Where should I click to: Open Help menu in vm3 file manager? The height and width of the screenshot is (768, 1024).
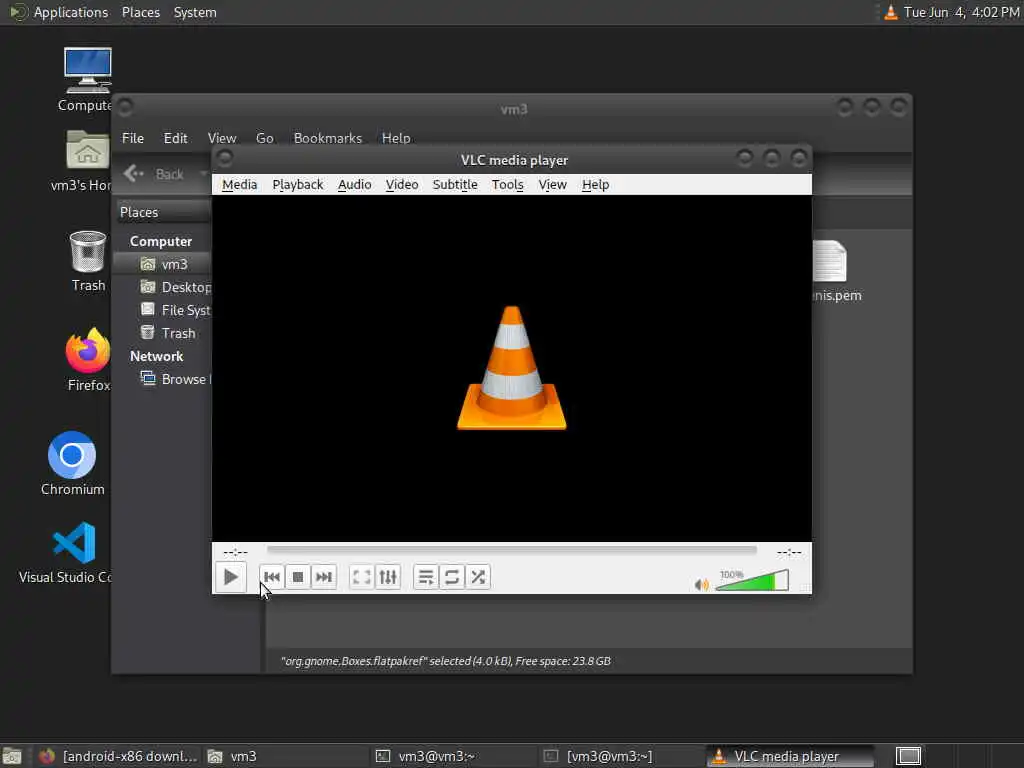coord(396,138)
